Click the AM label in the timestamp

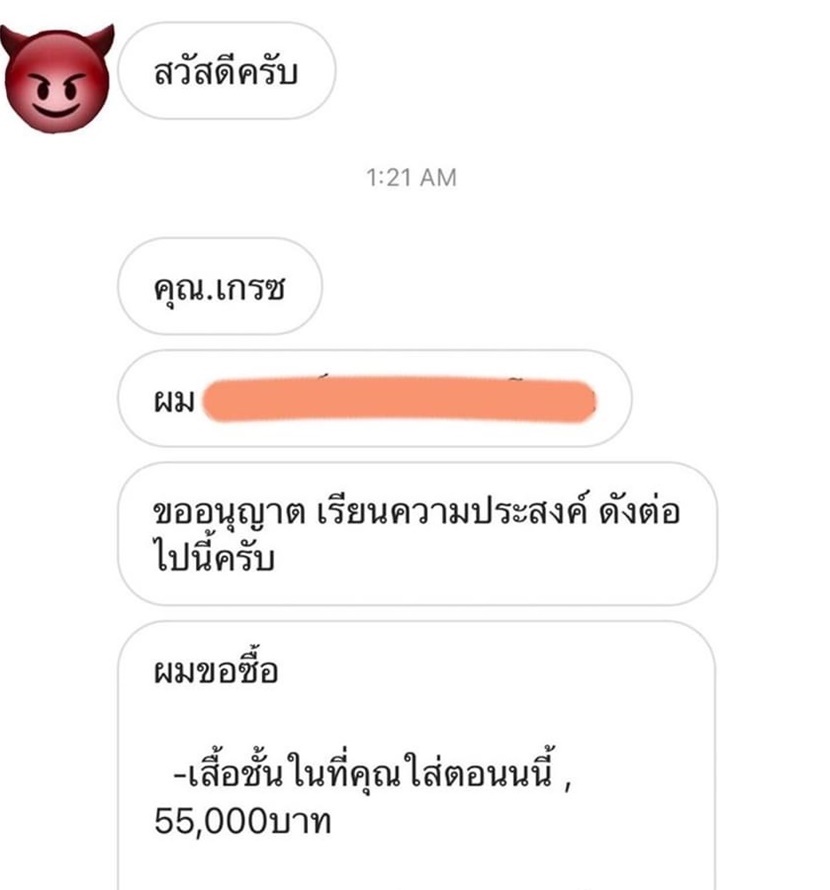tap(438, 178)
